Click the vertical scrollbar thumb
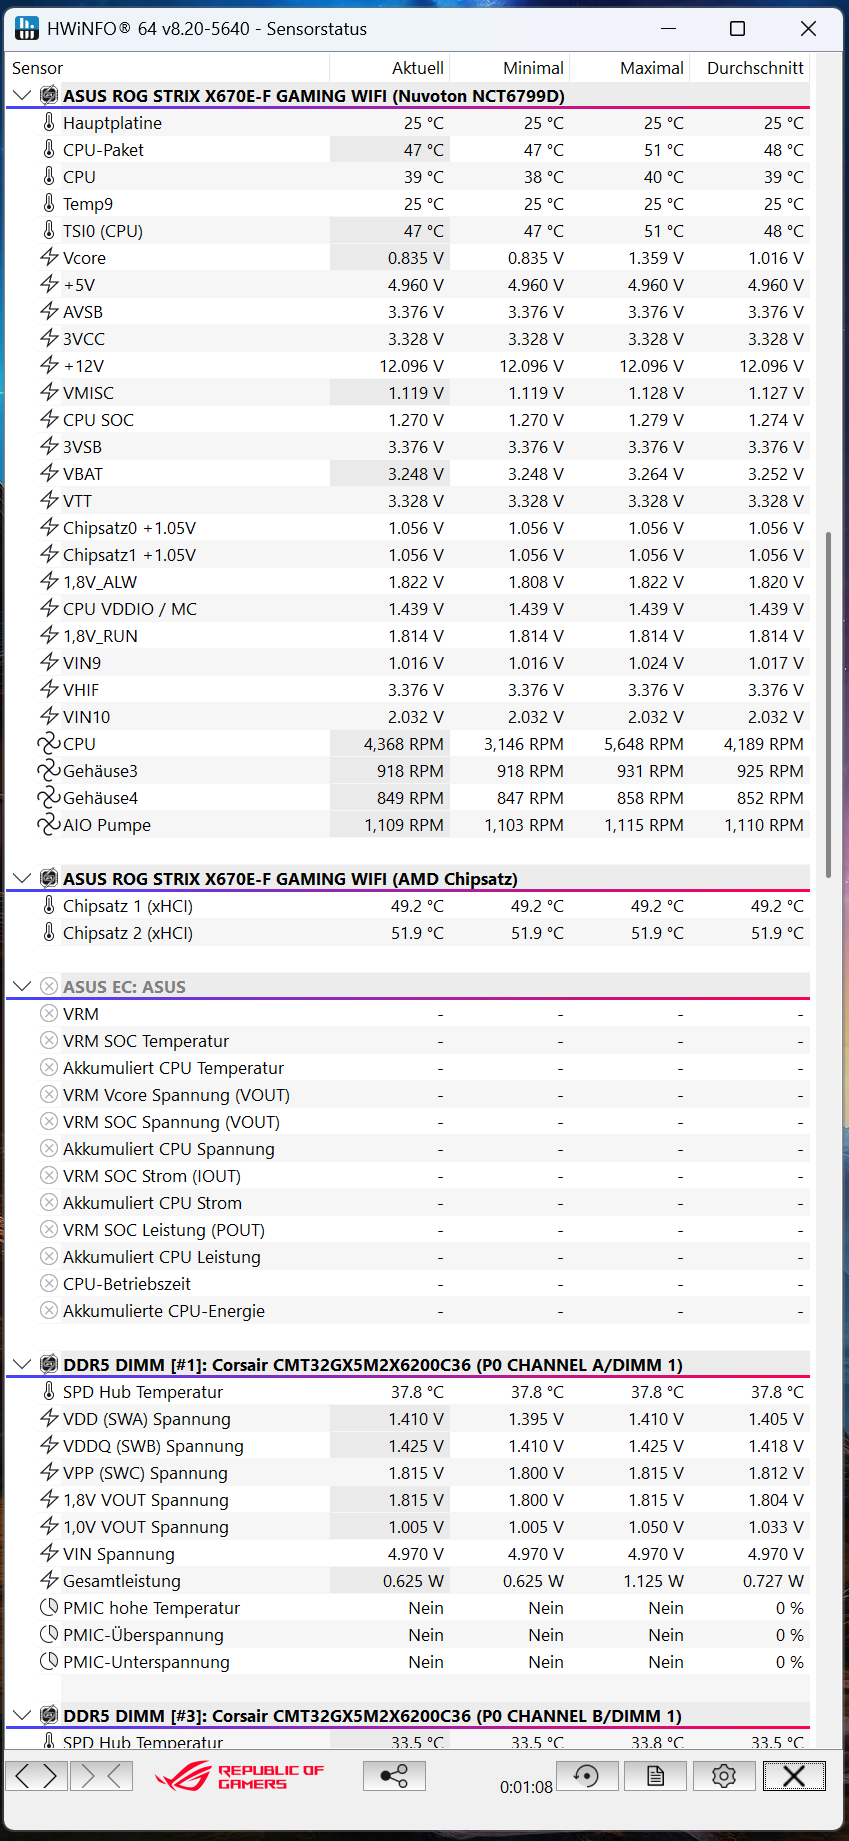849x1841 pixels. pos(828,705)
